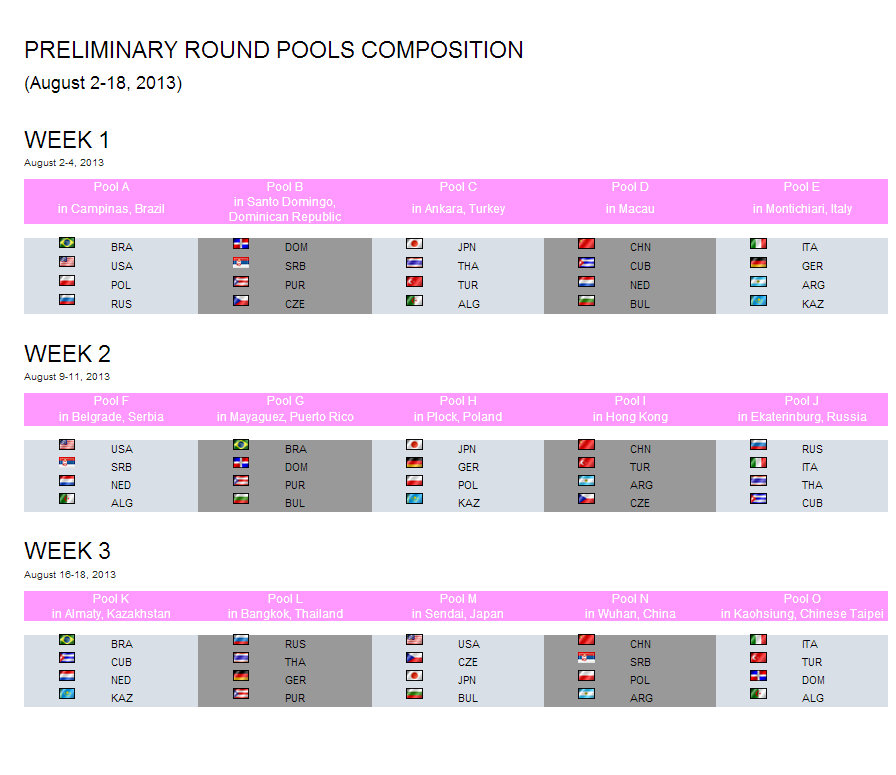
Task: Click the Germany flag in Pool H
Action: point(415,464)
